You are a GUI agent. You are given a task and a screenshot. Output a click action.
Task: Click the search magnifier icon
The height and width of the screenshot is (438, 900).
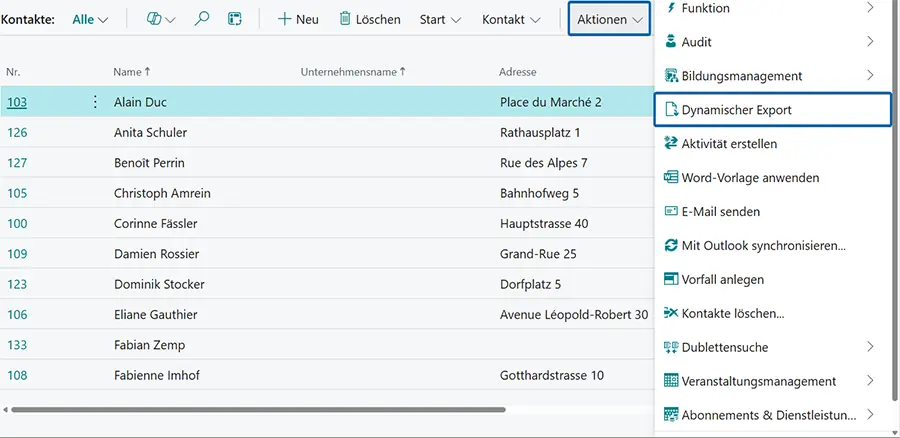(x=201, y=19)
